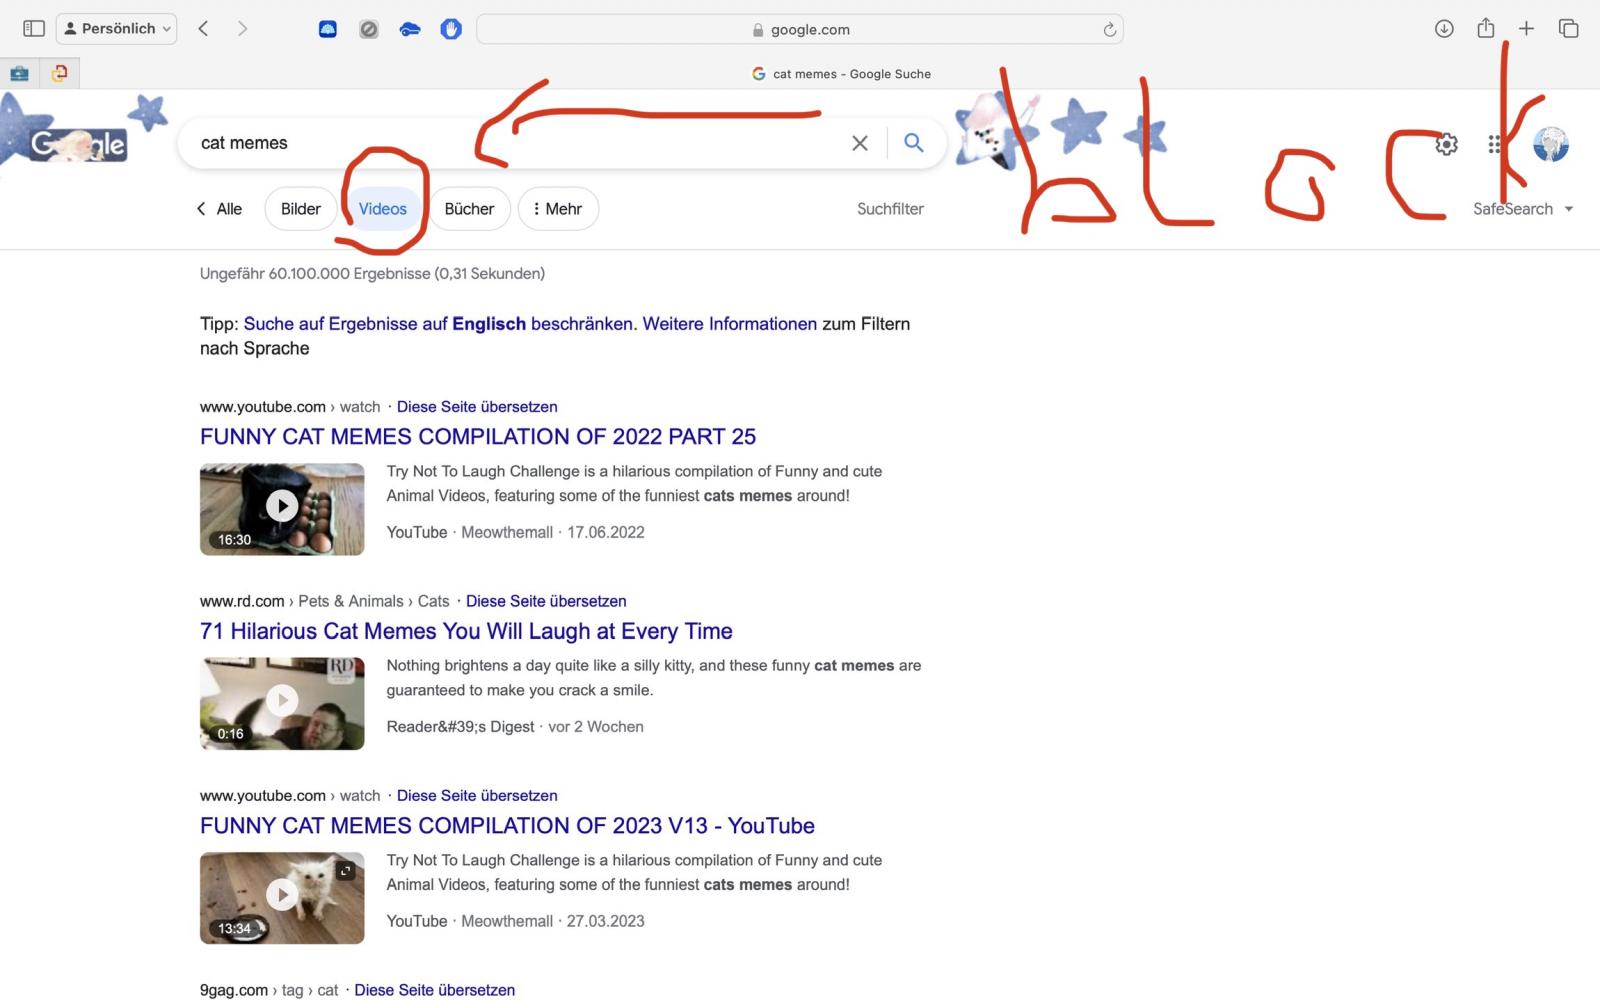Open FUNNY CAT MEMES COMPILATION OF 2023 V13

(x=507, y=825)
